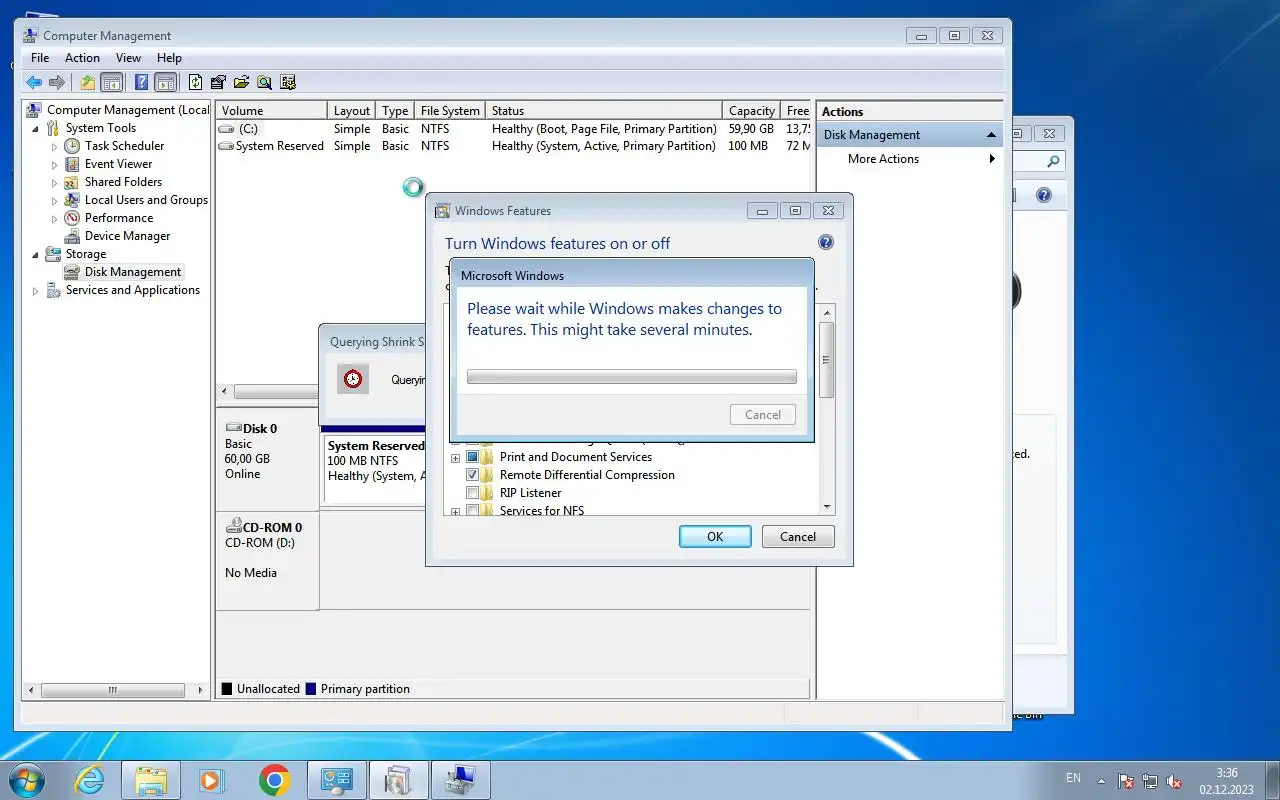Click Cancel in Windows Features dialog

click(798, 536)
